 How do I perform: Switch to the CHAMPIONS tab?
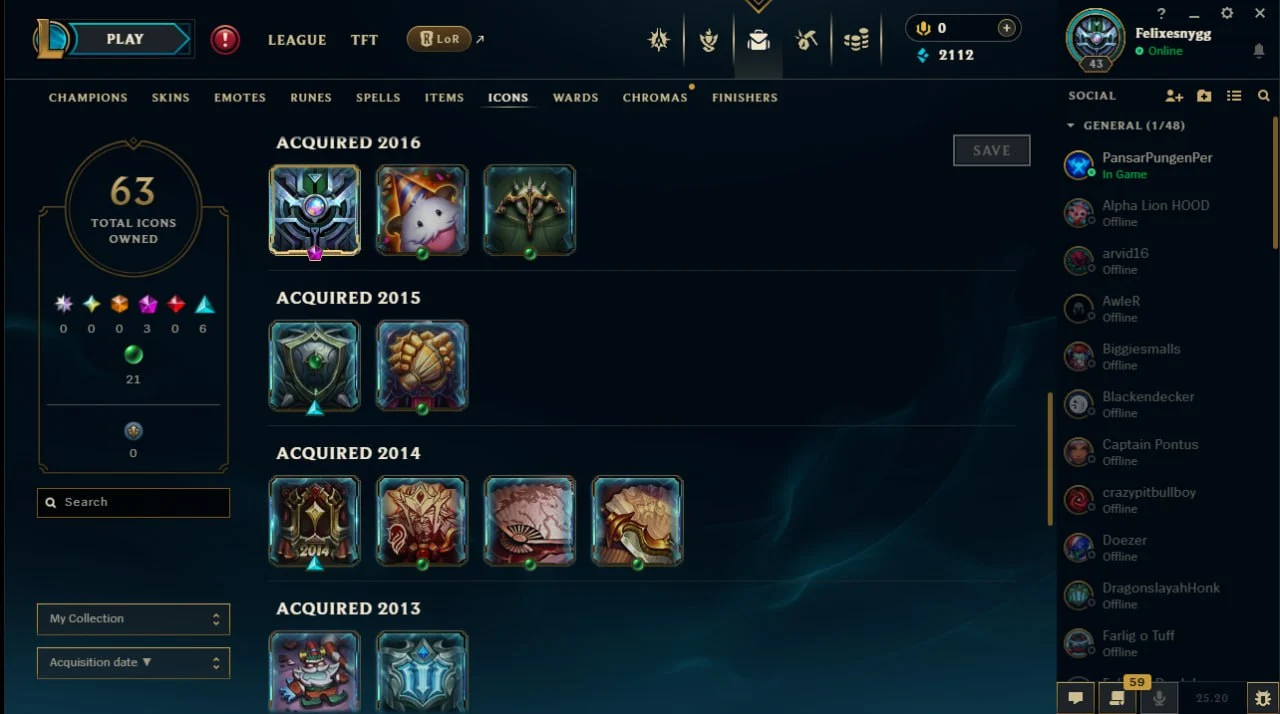click(x=88, y=98)
